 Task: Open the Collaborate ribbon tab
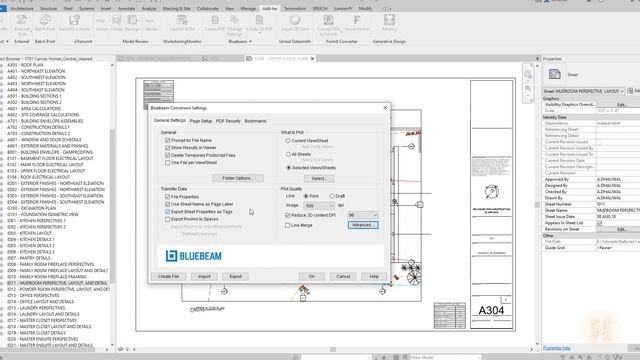(x=207, y=8)
